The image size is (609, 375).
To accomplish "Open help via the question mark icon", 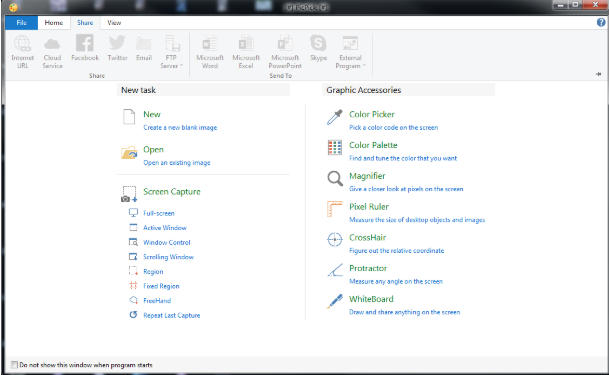I will point(601,23).
